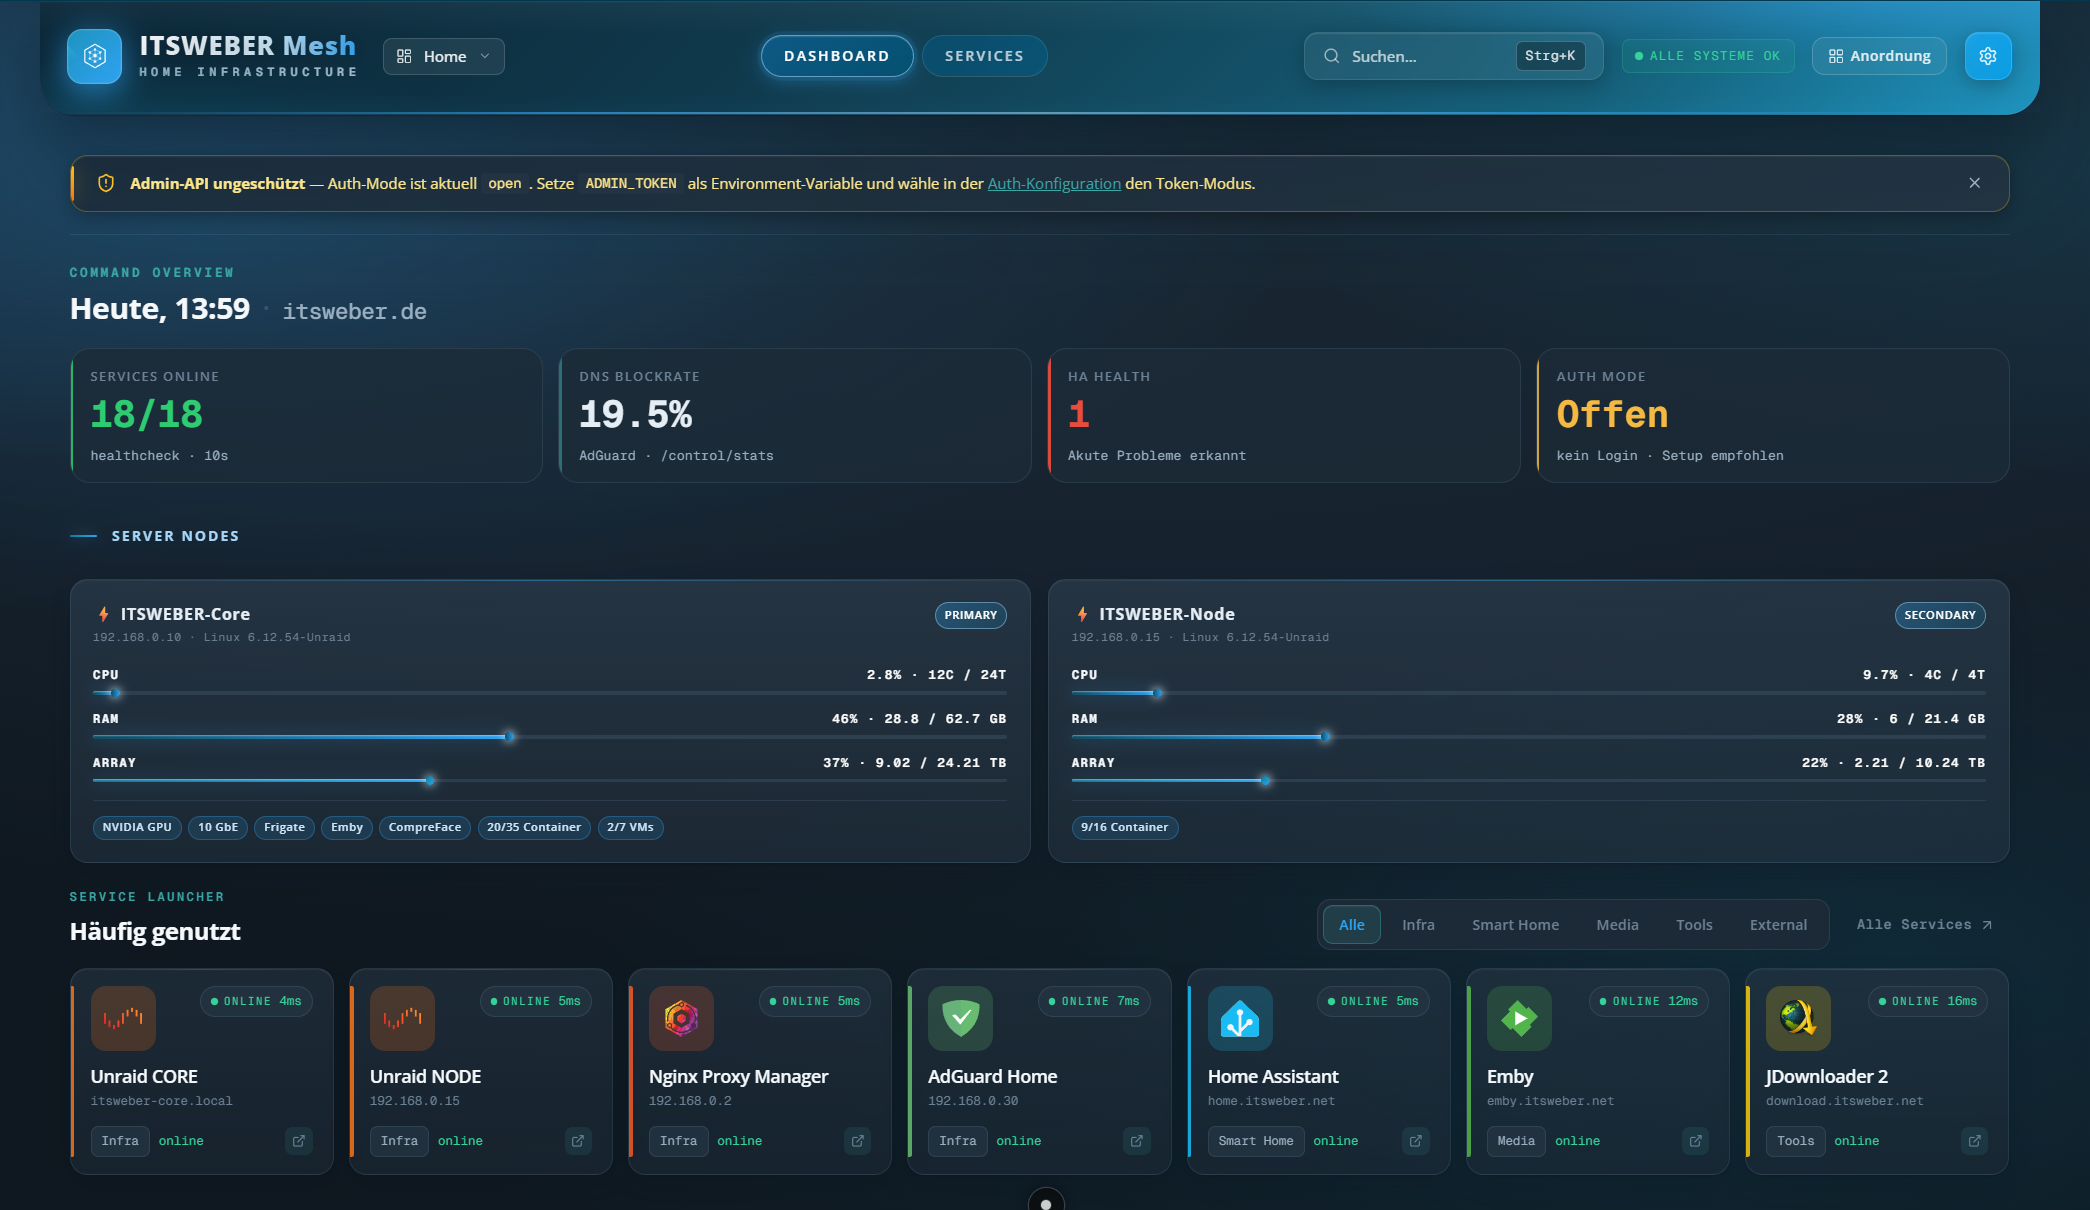Open Unraid NODE external link icon
Screen dimensions: 2090x1210
point(578,1141)
